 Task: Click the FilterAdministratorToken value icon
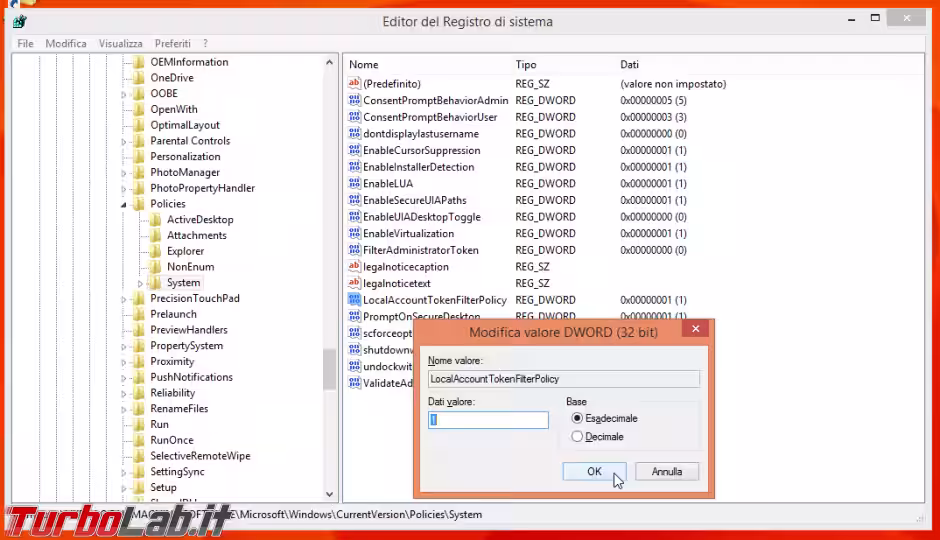coord(354,250)
